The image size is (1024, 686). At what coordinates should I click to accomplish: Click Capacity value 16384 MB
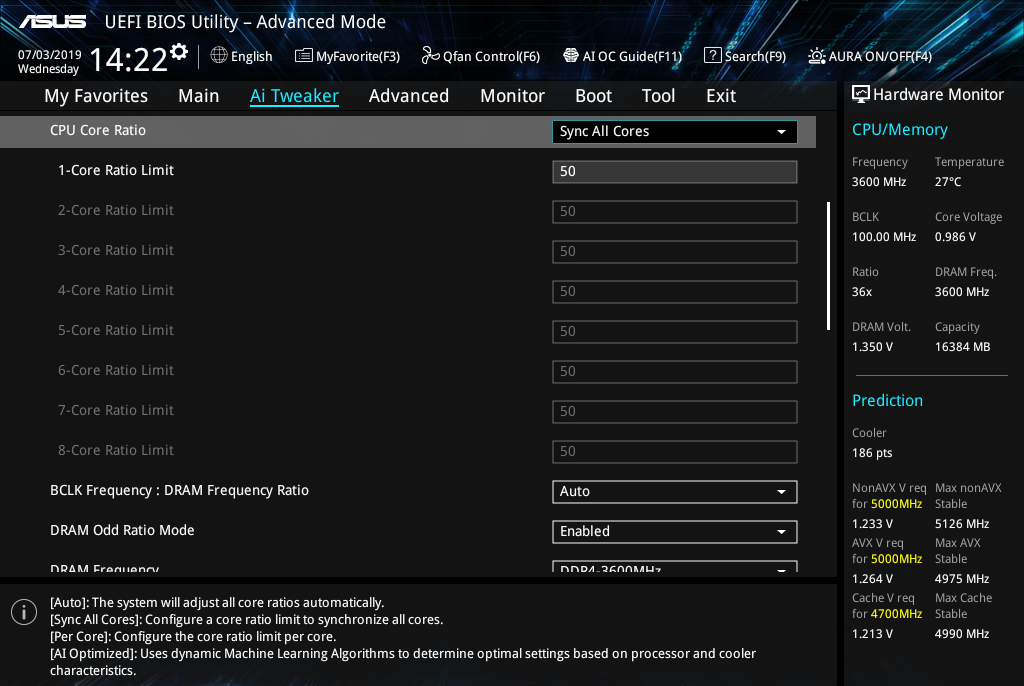[962, 346]
